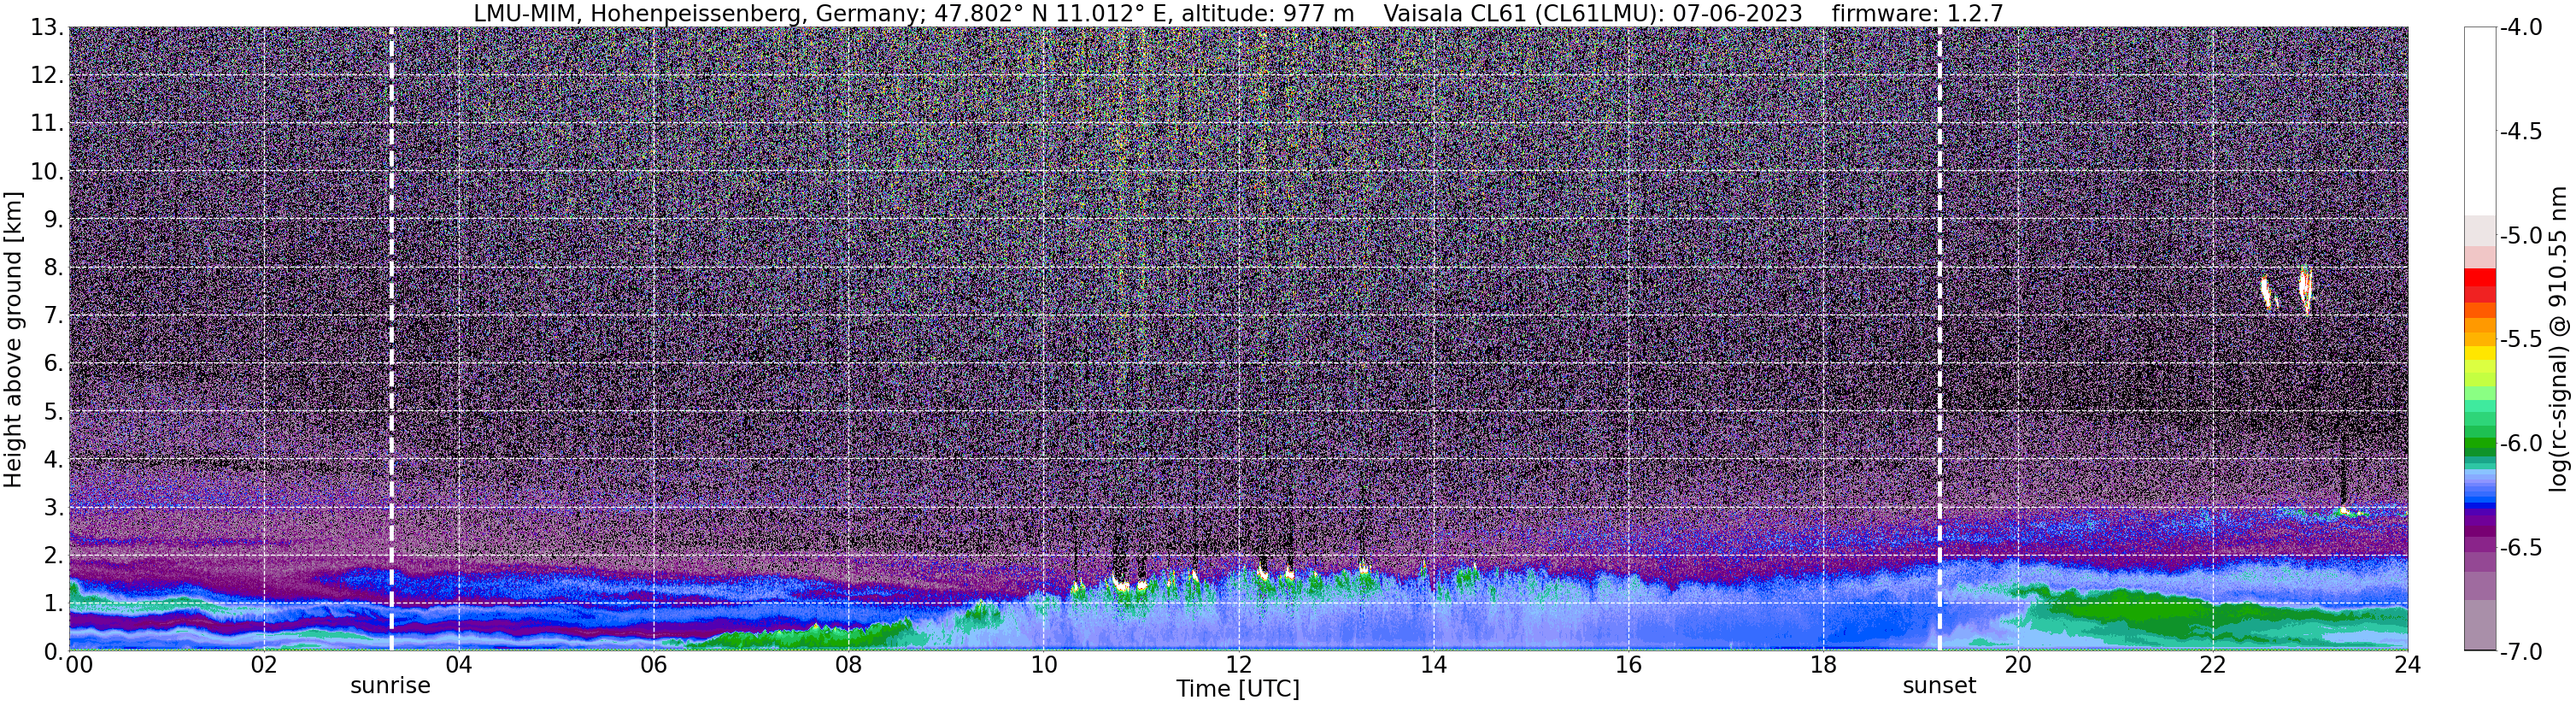Click the x-axis tick label 14

click(x=1434, y=666)
